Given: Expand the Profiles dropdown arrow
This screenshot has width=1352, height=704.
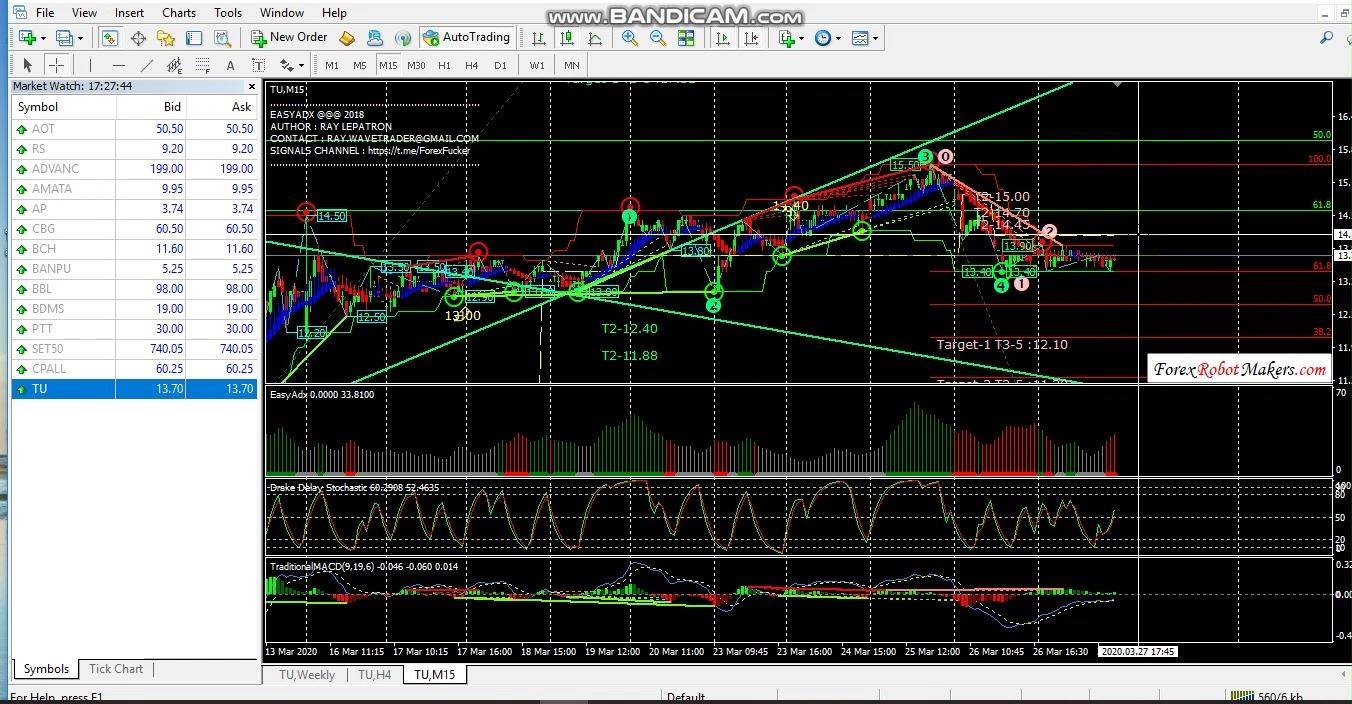Looking at the screenshot, I should click(x=81, y=38).
